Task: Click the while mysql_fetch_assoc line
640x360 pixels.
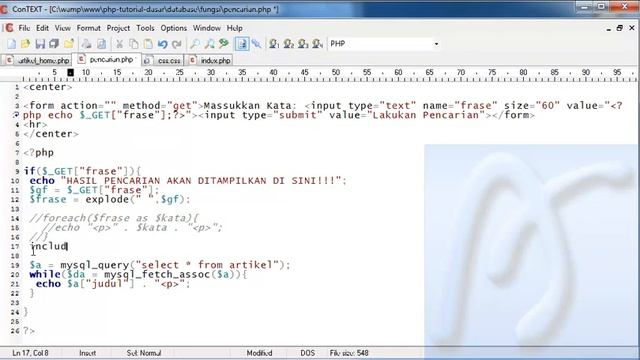Action: [x=138, y=275]
